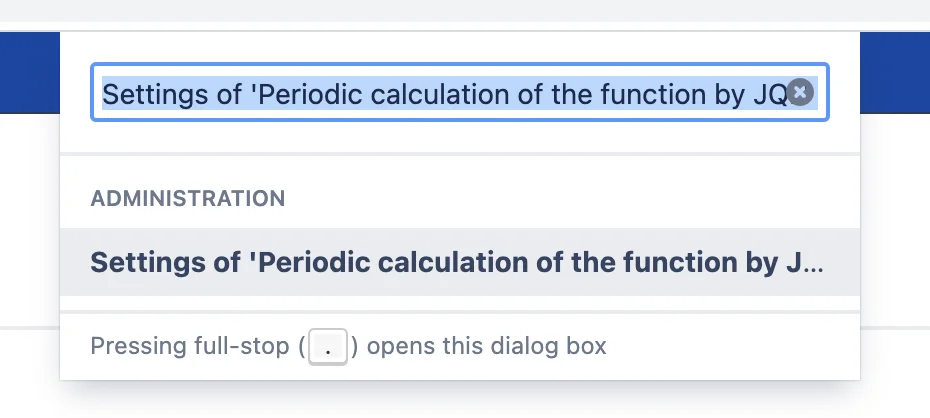Click the blue header bar left of dialog
This screenshot has width=930, height=418.
click(30, 72)
